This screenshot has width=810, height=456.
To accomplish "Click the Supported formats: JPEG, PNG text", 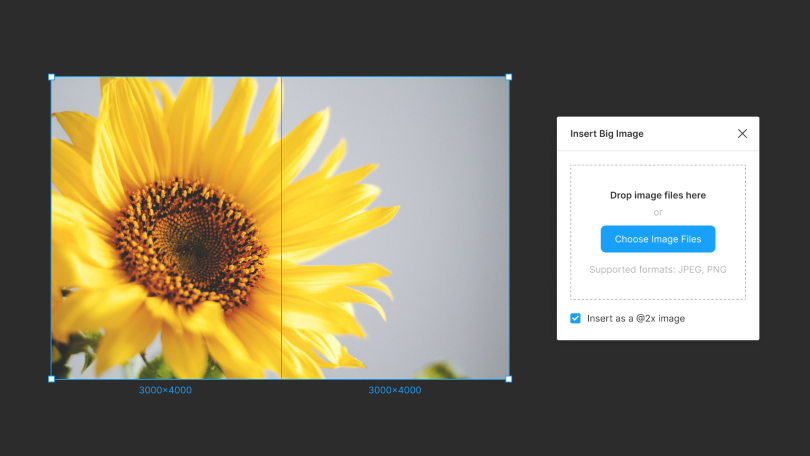I will 658,270.
